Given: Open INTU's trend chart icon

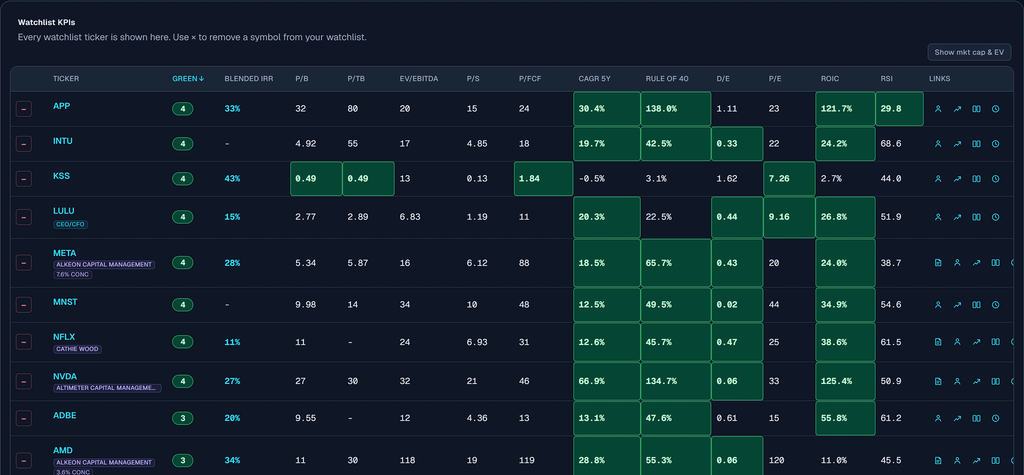Looking at the screenshot, I should [957, 144].
